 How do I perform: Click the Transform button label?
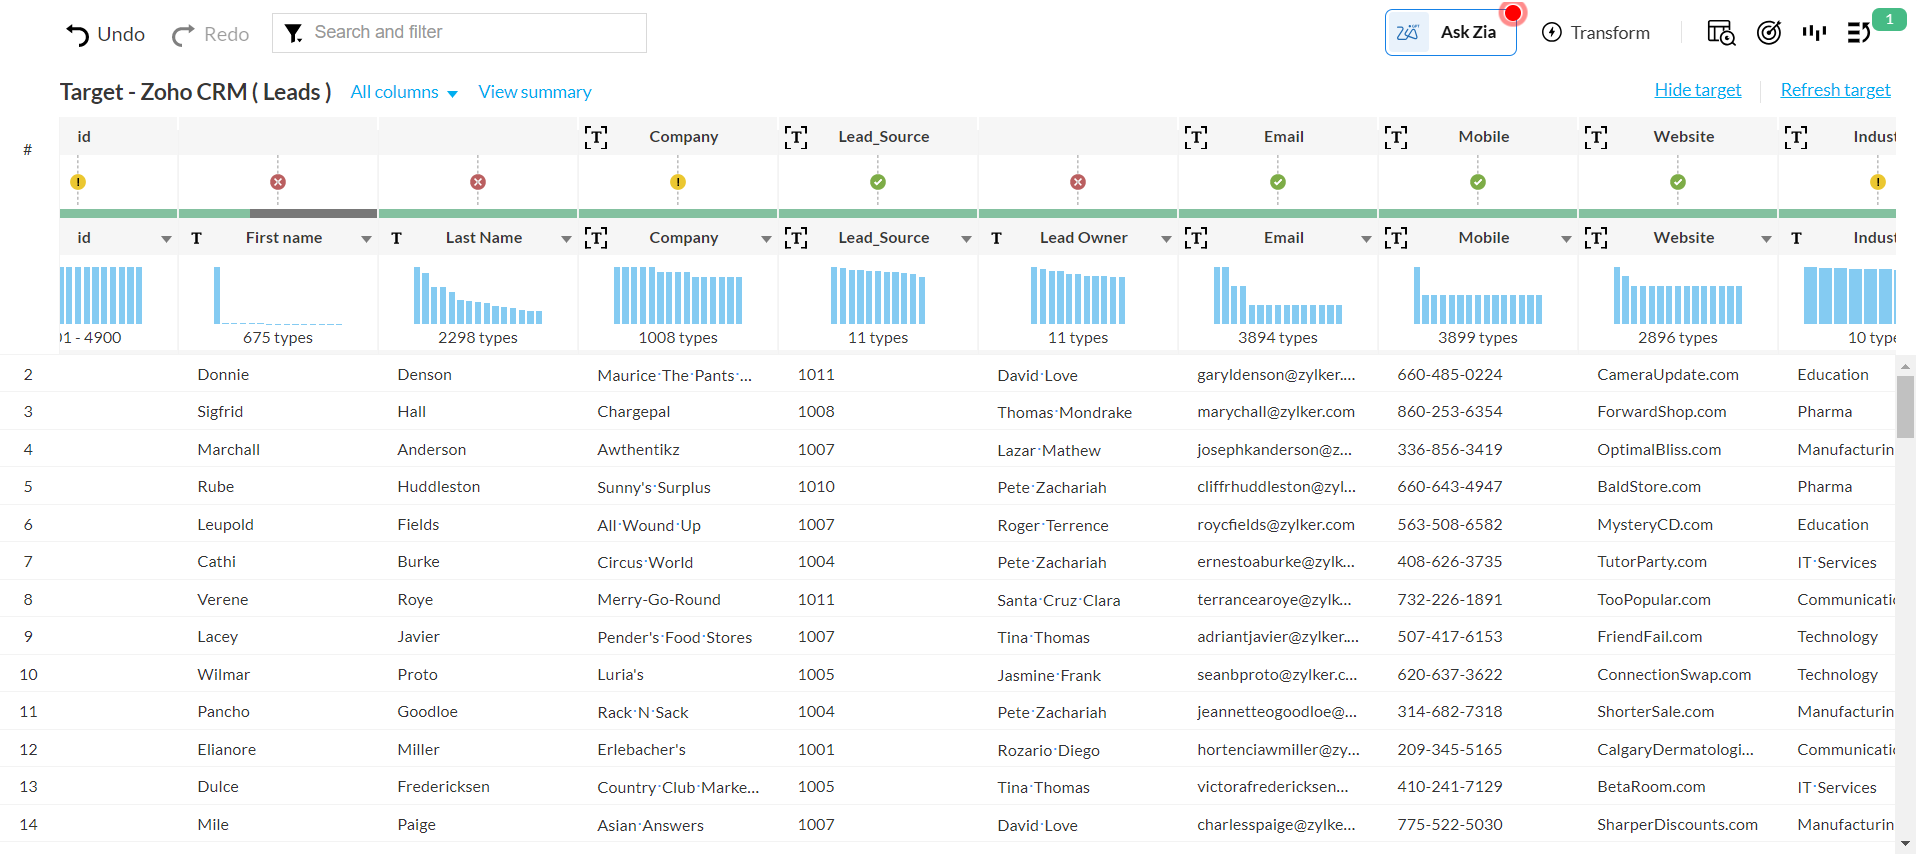[1610, 33]
